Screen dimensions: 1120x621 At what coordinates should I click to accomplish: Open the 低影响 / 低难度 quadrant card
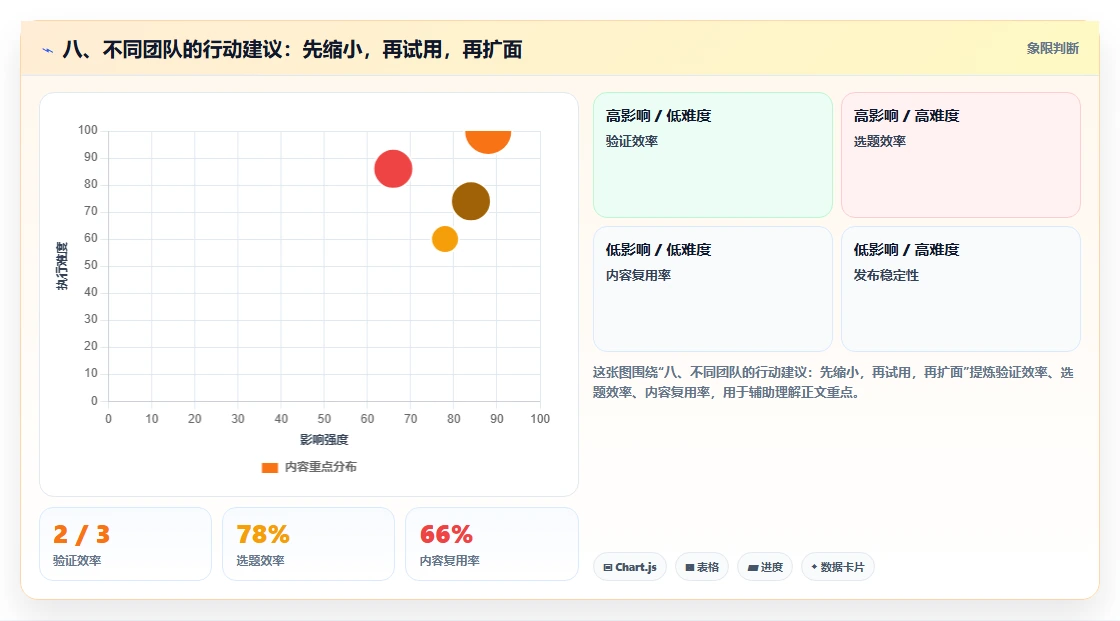point(712,289)
